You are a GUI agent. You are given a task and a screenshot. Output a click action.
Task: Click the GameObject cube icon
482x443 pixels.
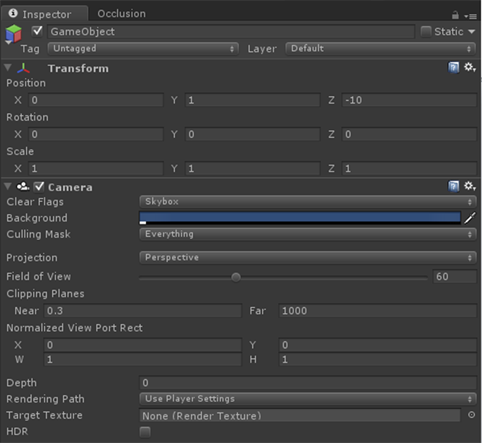click(13, 34)
